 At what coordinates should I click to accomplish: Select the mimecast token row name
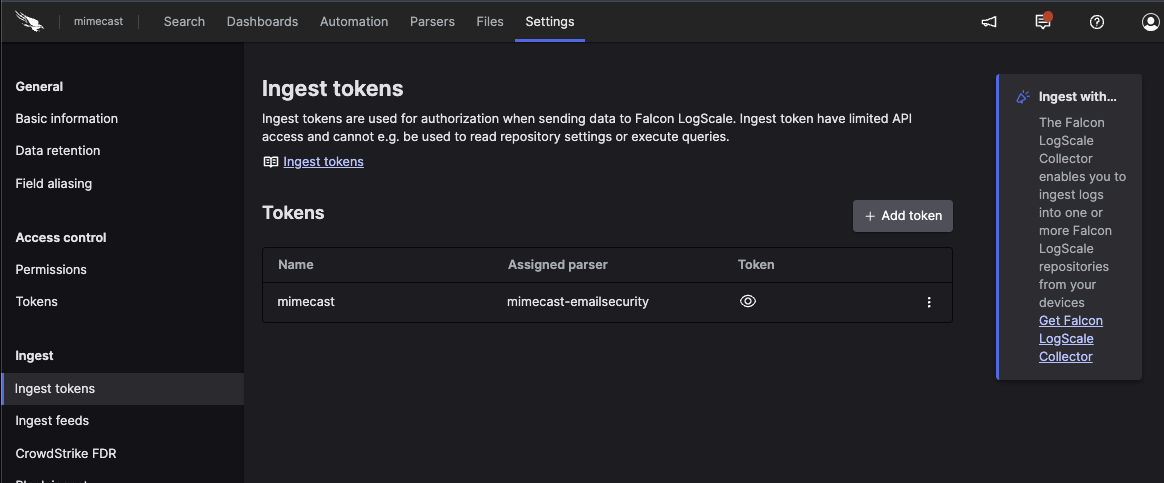point(306,302)
